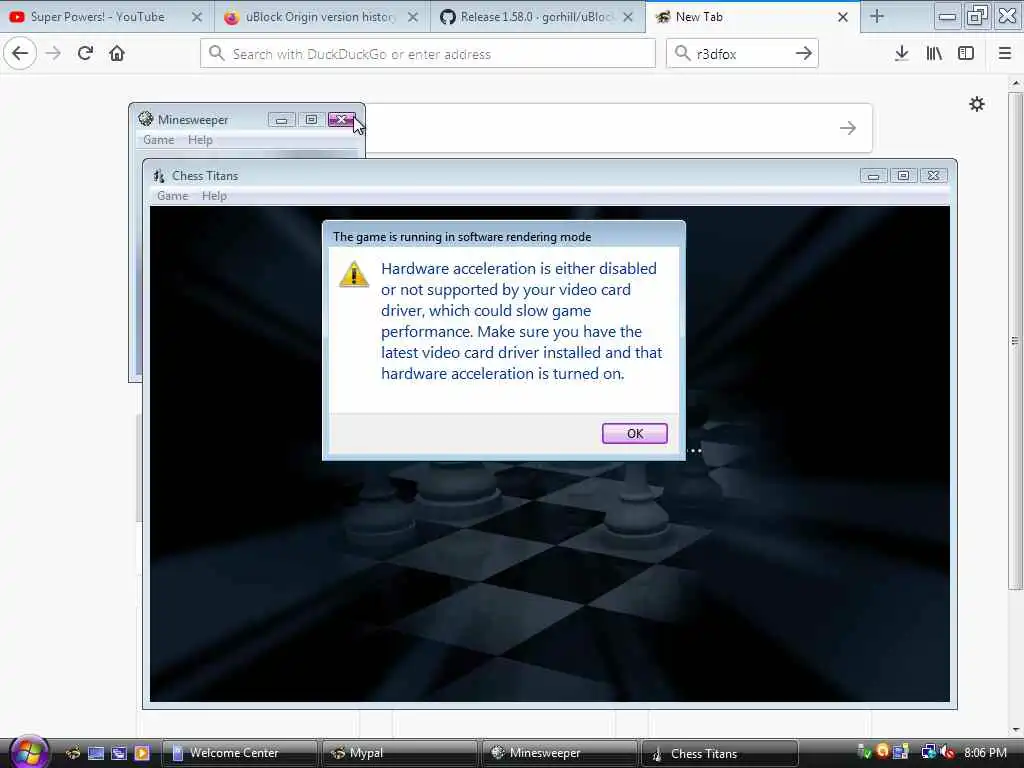
Task: Go forward in the browser
Action: pyautogui.click(x=54, y=54)
